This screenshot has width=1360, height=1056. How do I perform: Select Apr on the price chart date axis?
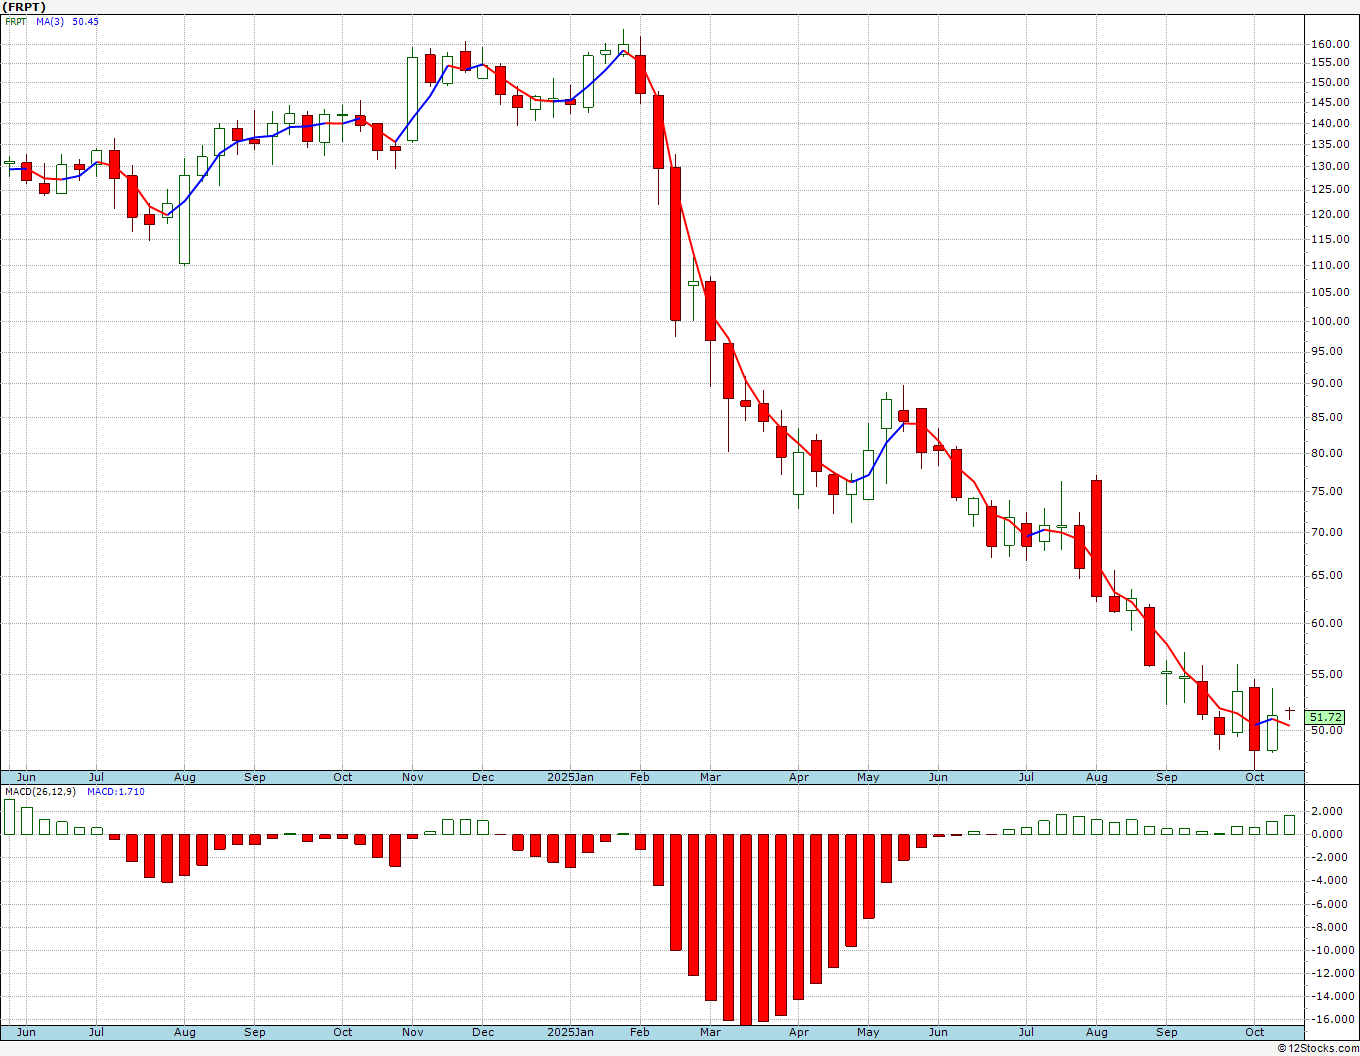(799, 777)
